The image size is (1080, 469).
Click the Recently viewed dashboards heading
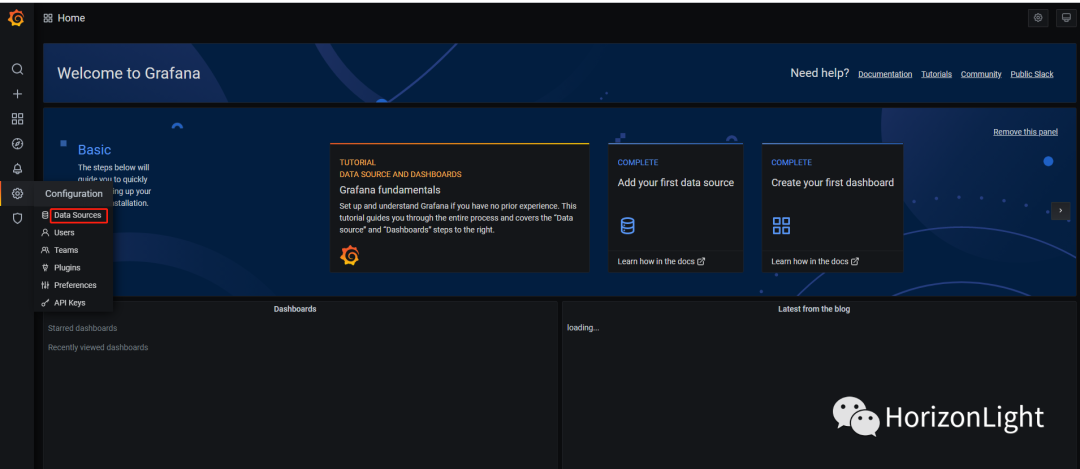point(98,348)
